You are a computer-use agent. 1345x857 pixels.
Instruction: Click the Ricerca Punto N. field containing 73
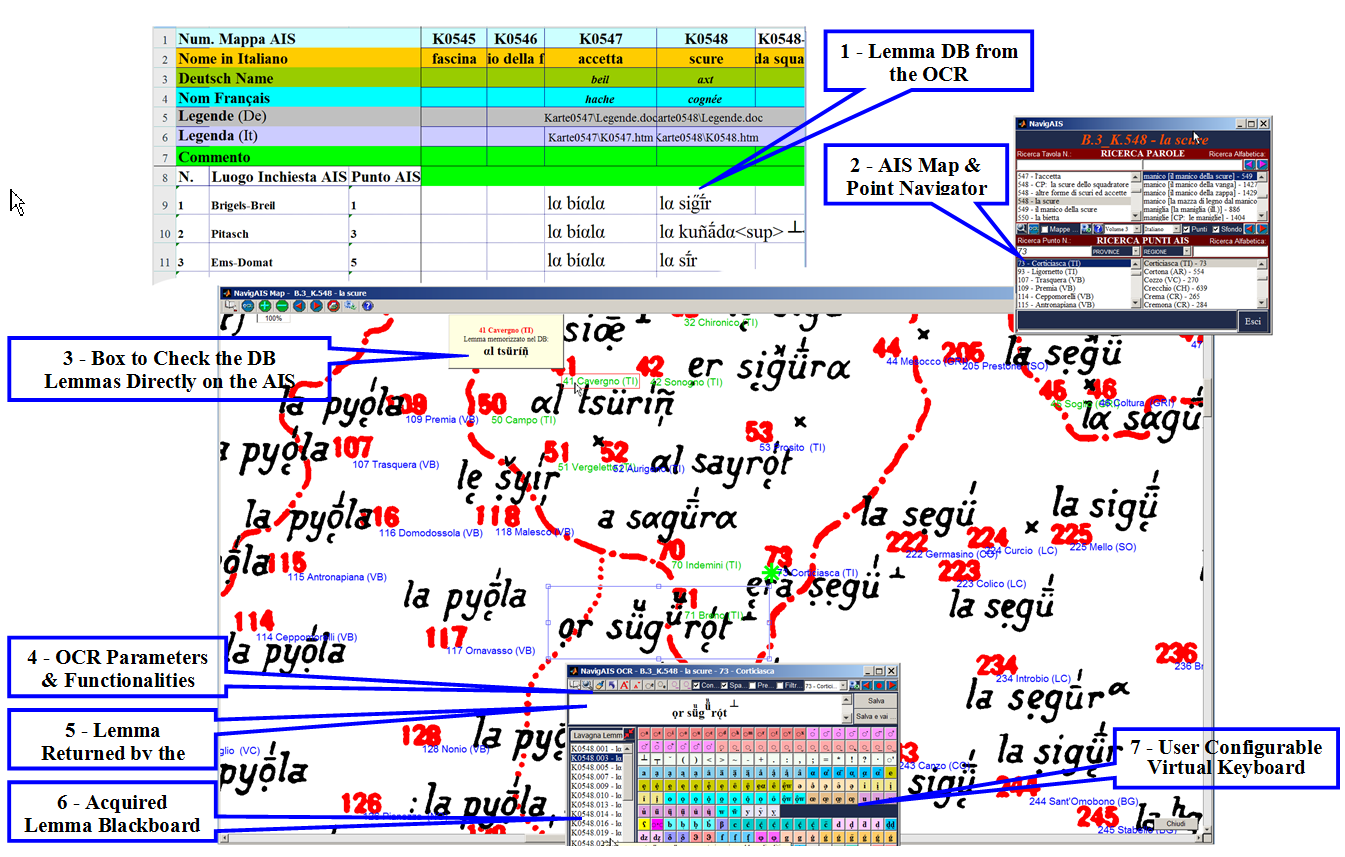[x=1052, y=251]
